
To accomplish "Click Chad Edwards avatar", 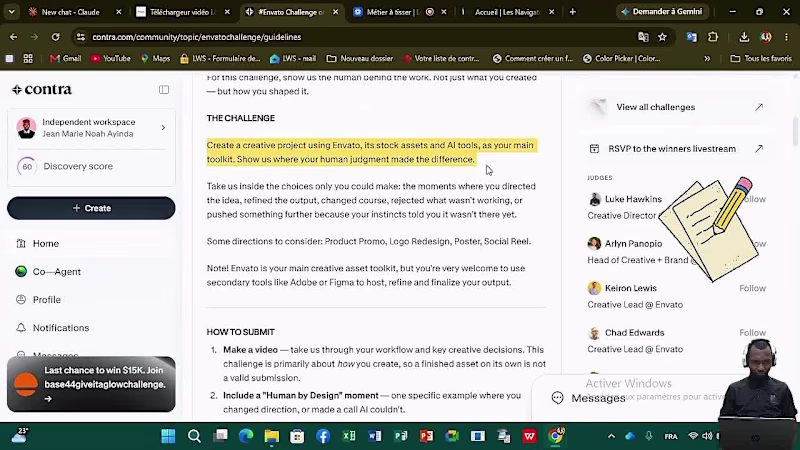I will pos(594,333).
